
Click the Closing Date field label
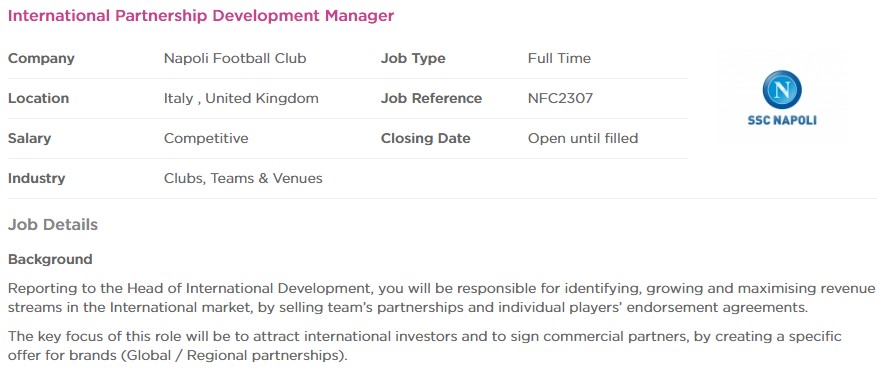click(x=426, y=138)
